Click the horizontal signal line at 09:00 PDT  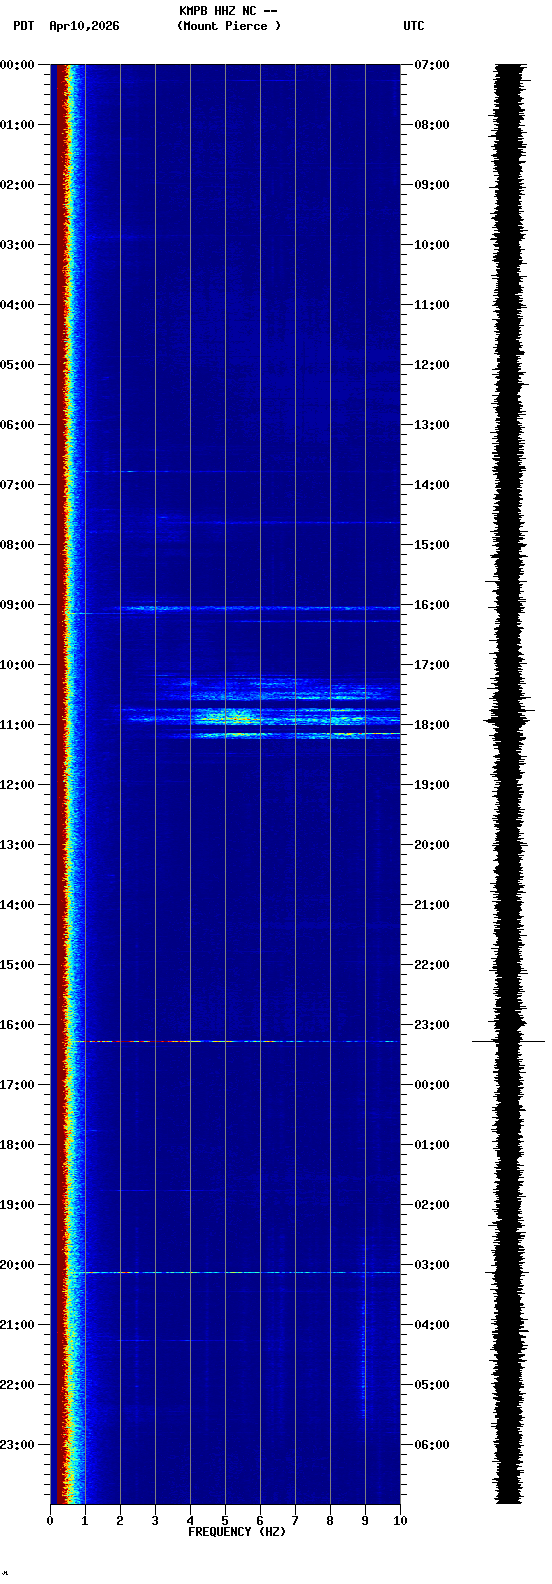pos(260,608)
